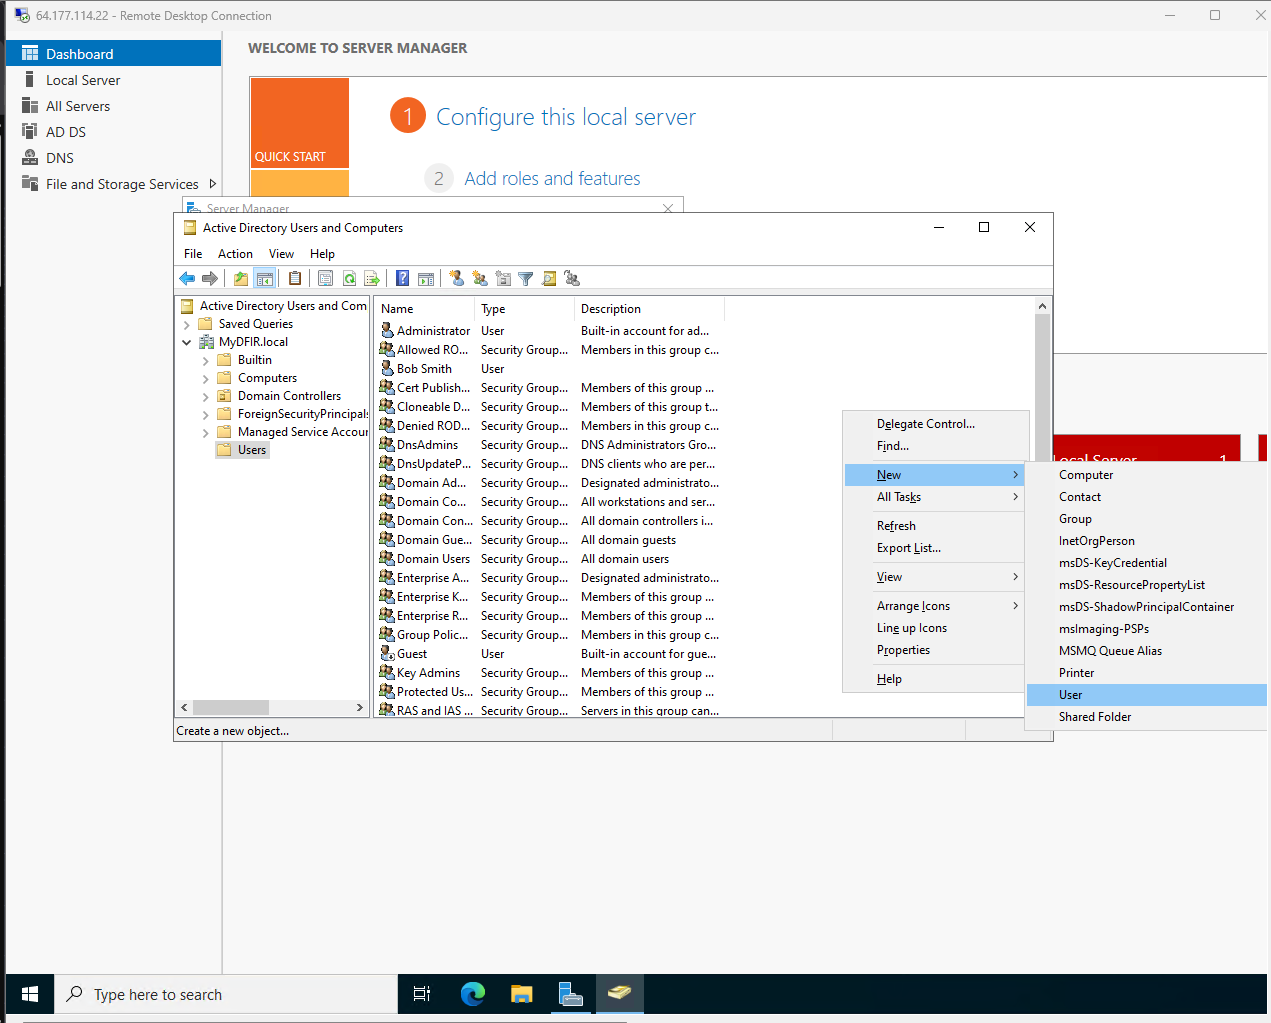Click Dashboard icon in Server Manager sidebar
The width and height of the screenshot is (1271, 1023).
click(30, 53)
